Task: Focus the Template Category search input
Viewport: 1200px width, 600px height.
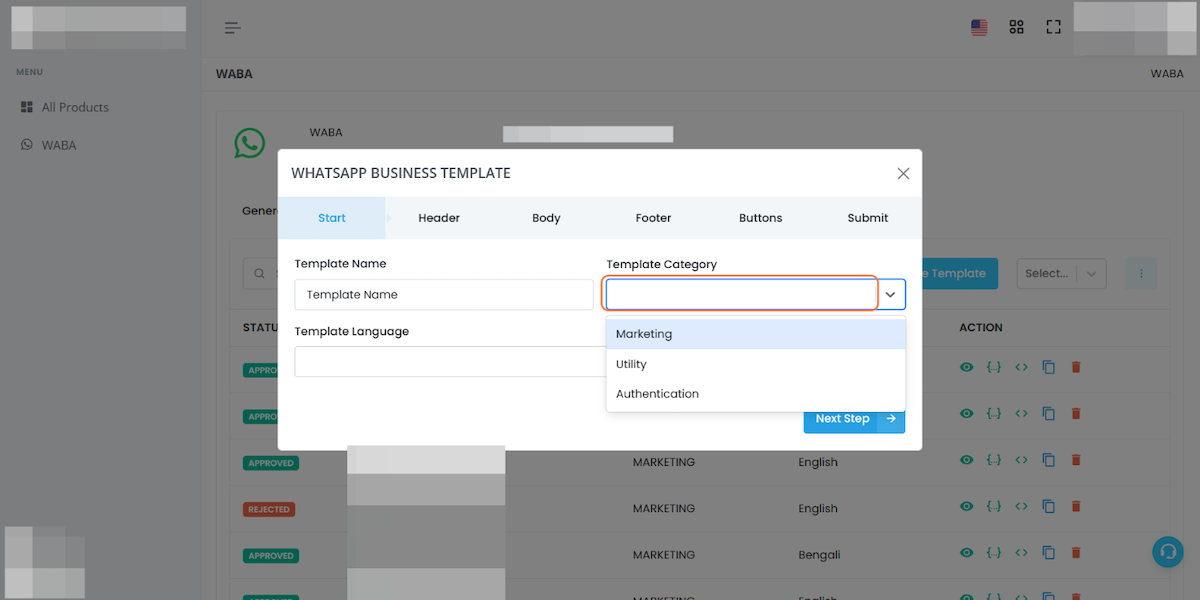Action: click(x=741, y=294)
